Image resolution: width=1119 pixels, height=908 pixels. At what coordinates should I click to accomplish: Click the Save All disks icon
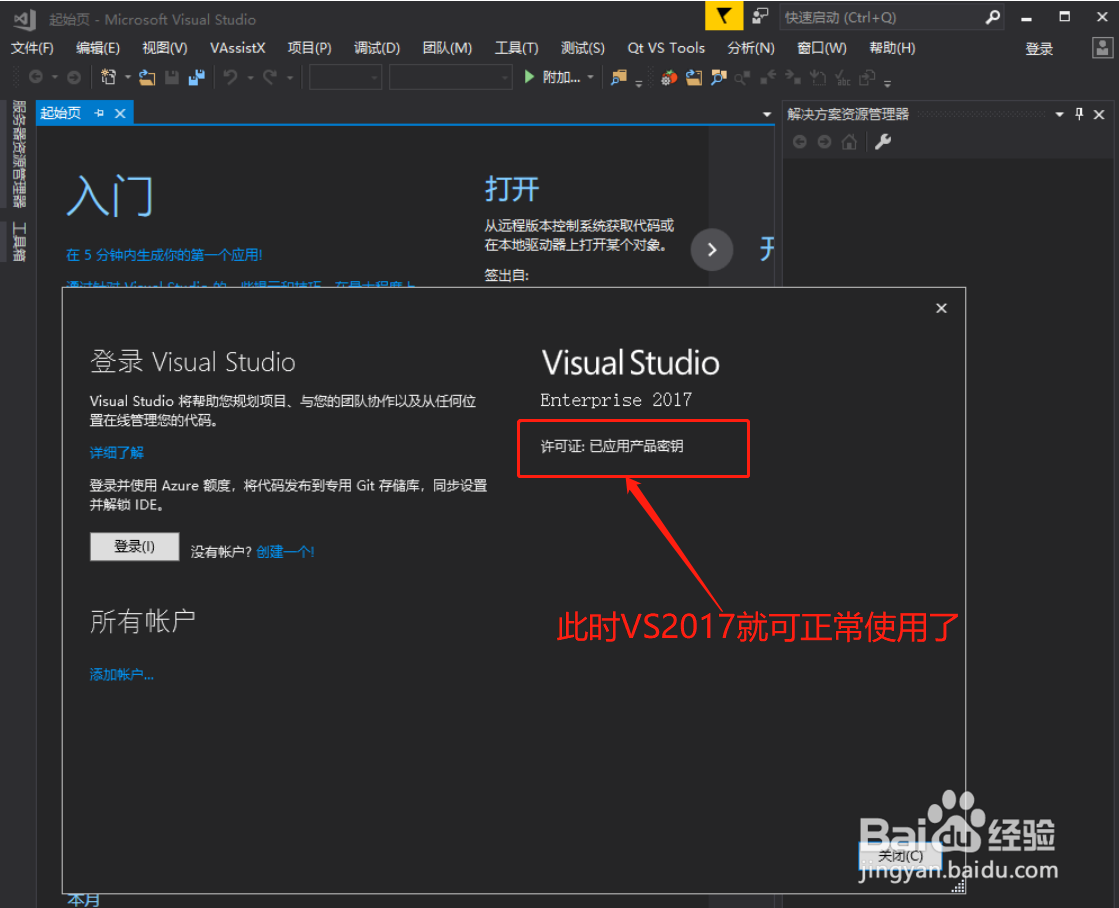pyautogui.click(x=196, y=77)
